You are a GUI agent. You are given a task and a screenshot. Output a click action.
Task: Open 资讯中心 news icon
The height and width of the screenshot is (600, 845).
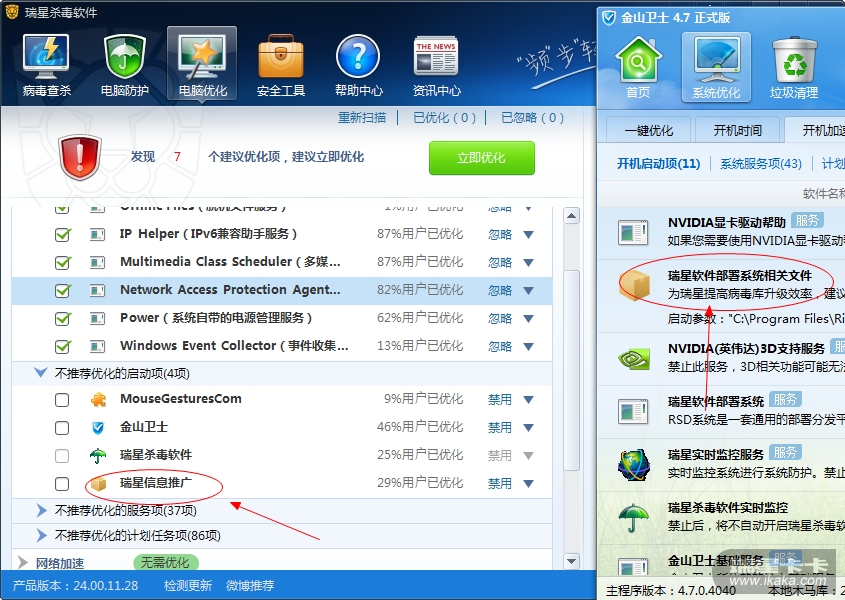436,65
